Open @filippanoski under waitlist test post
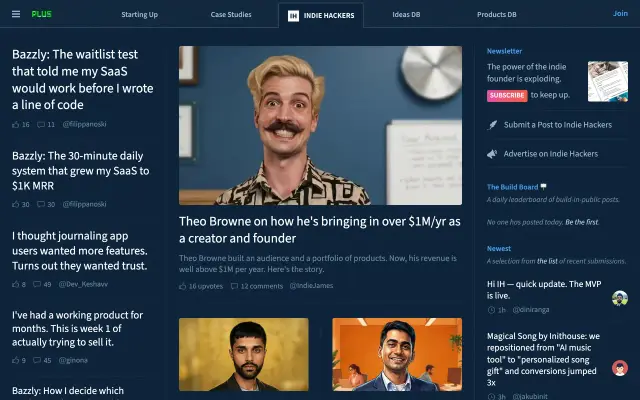 click(x=84, y=124)
